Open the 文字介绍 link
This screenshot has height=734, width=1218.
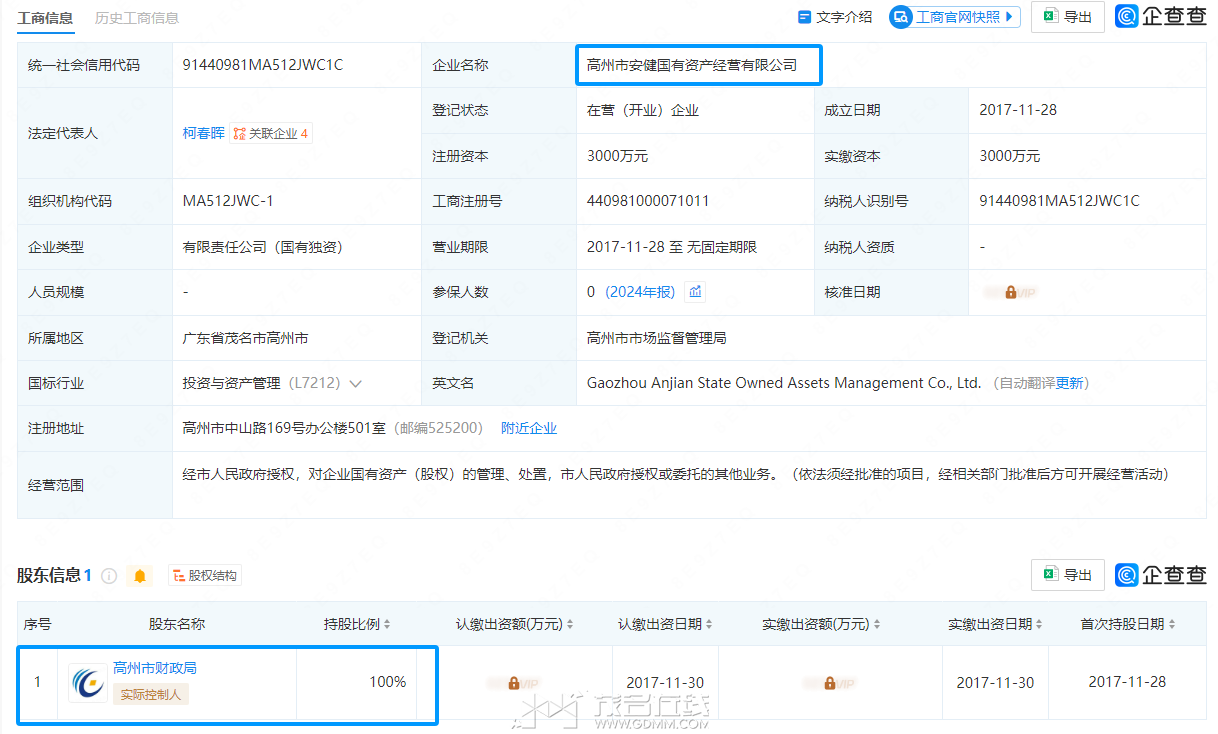(x=835, y=17)
